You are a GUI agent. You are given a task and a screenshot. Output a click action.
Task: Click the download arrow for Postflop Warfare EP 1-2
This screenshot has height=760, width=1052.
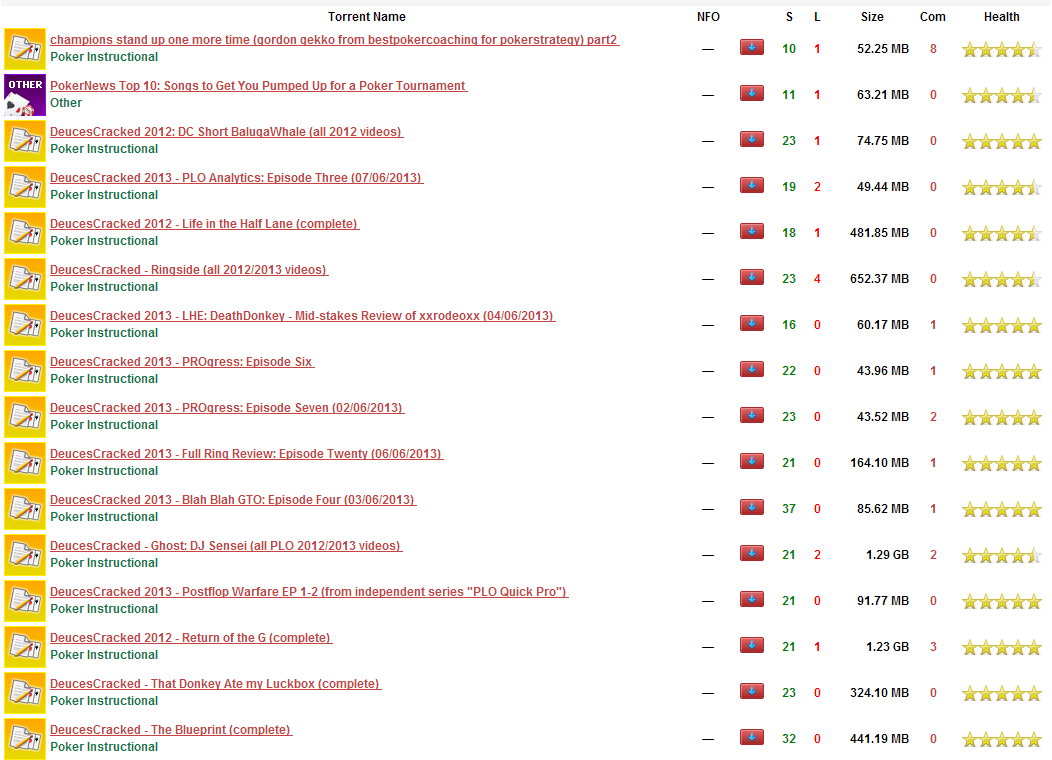(751, 599)
